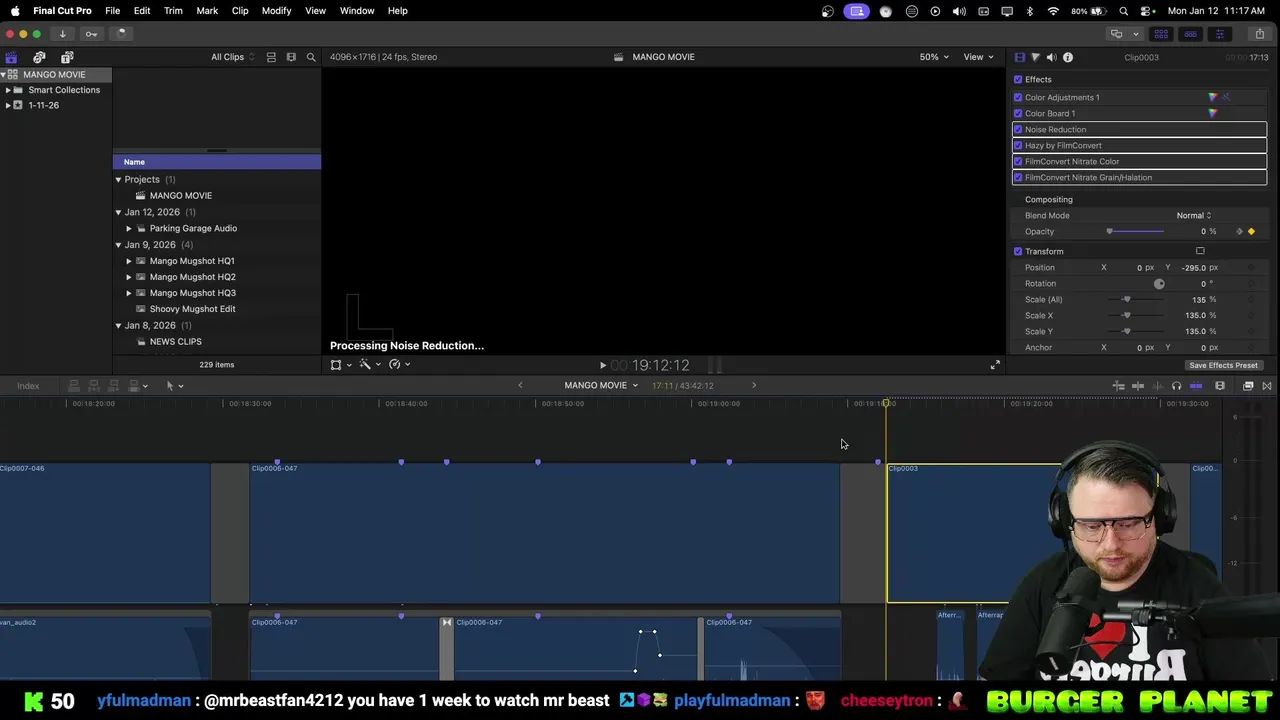1280x720 pixels.
Task: Open the Info inspector tab
Action: click(x=1067, y=57)
